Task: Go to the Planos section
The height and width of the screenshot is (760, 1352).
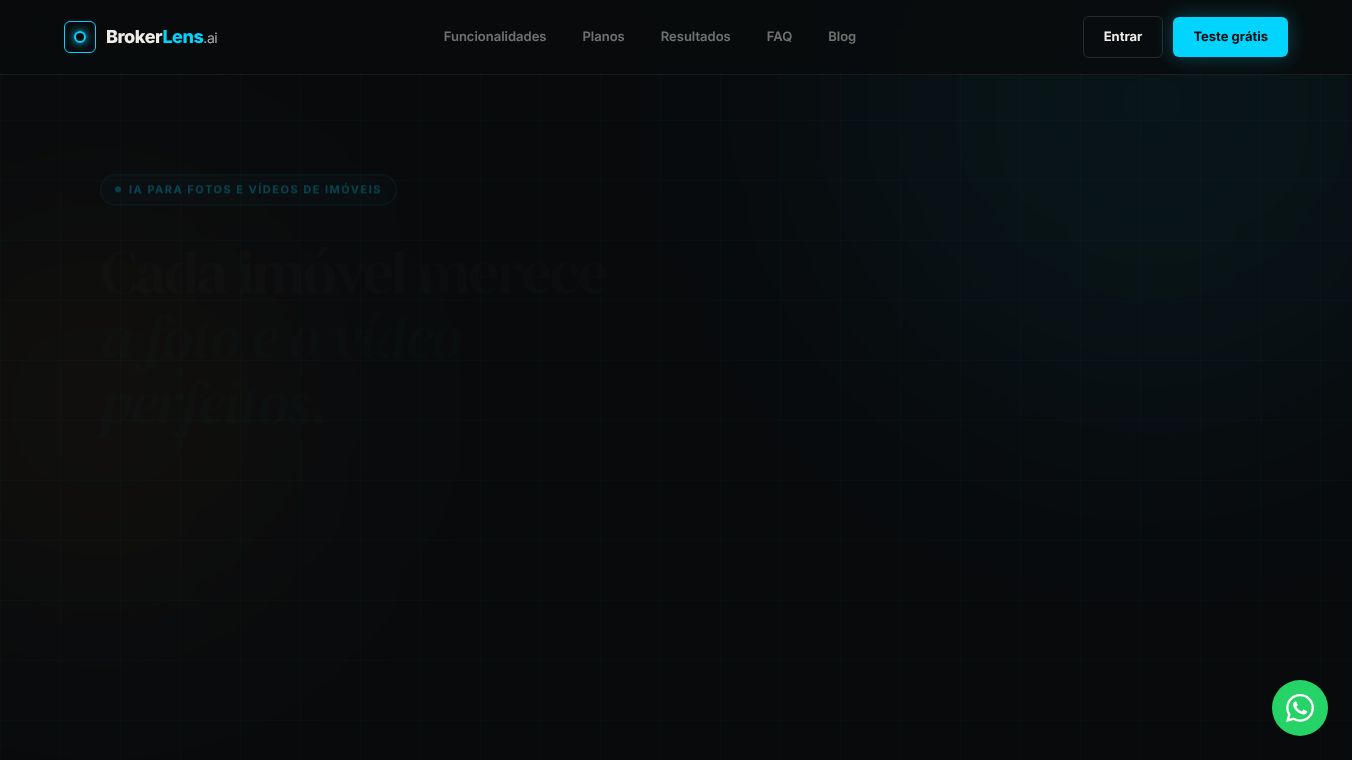Action: pyautogui.click(x=603, y=37)
